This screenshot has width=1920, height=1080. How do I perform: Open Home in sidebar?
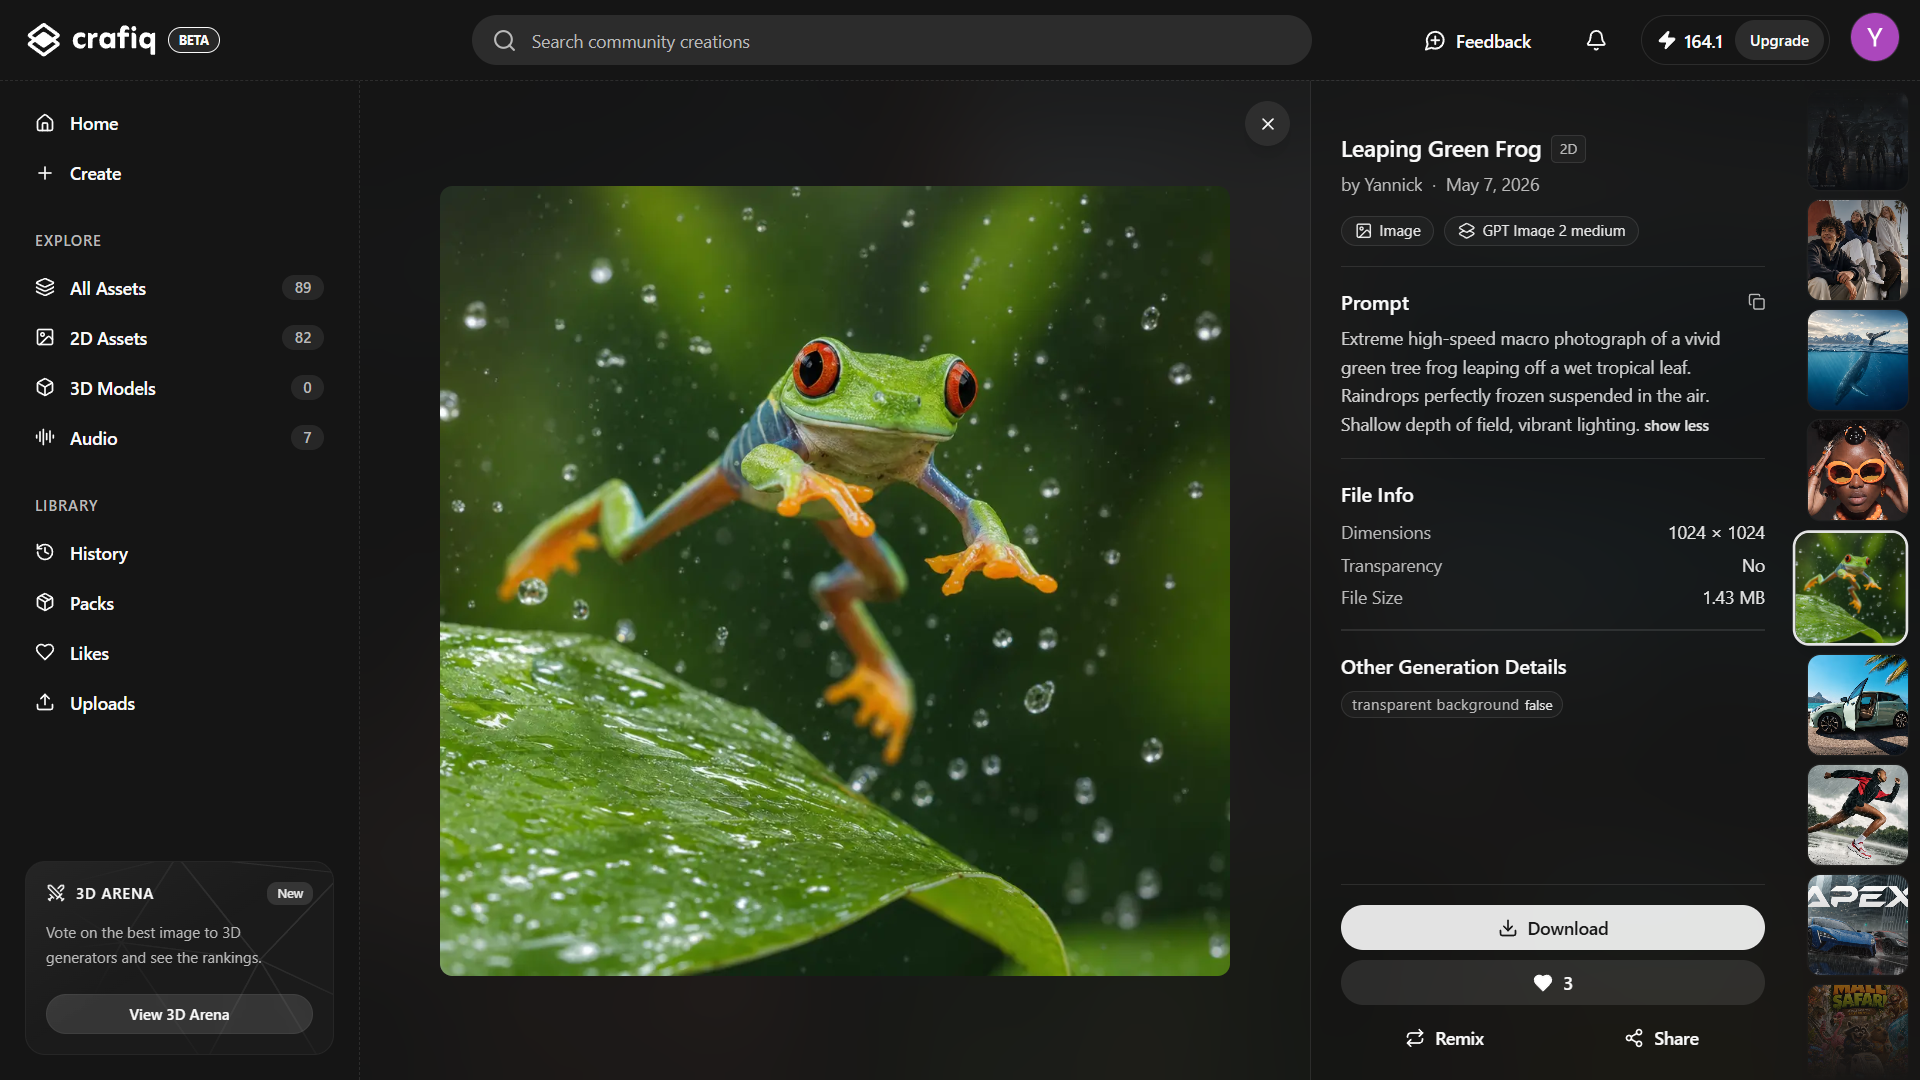179,123
